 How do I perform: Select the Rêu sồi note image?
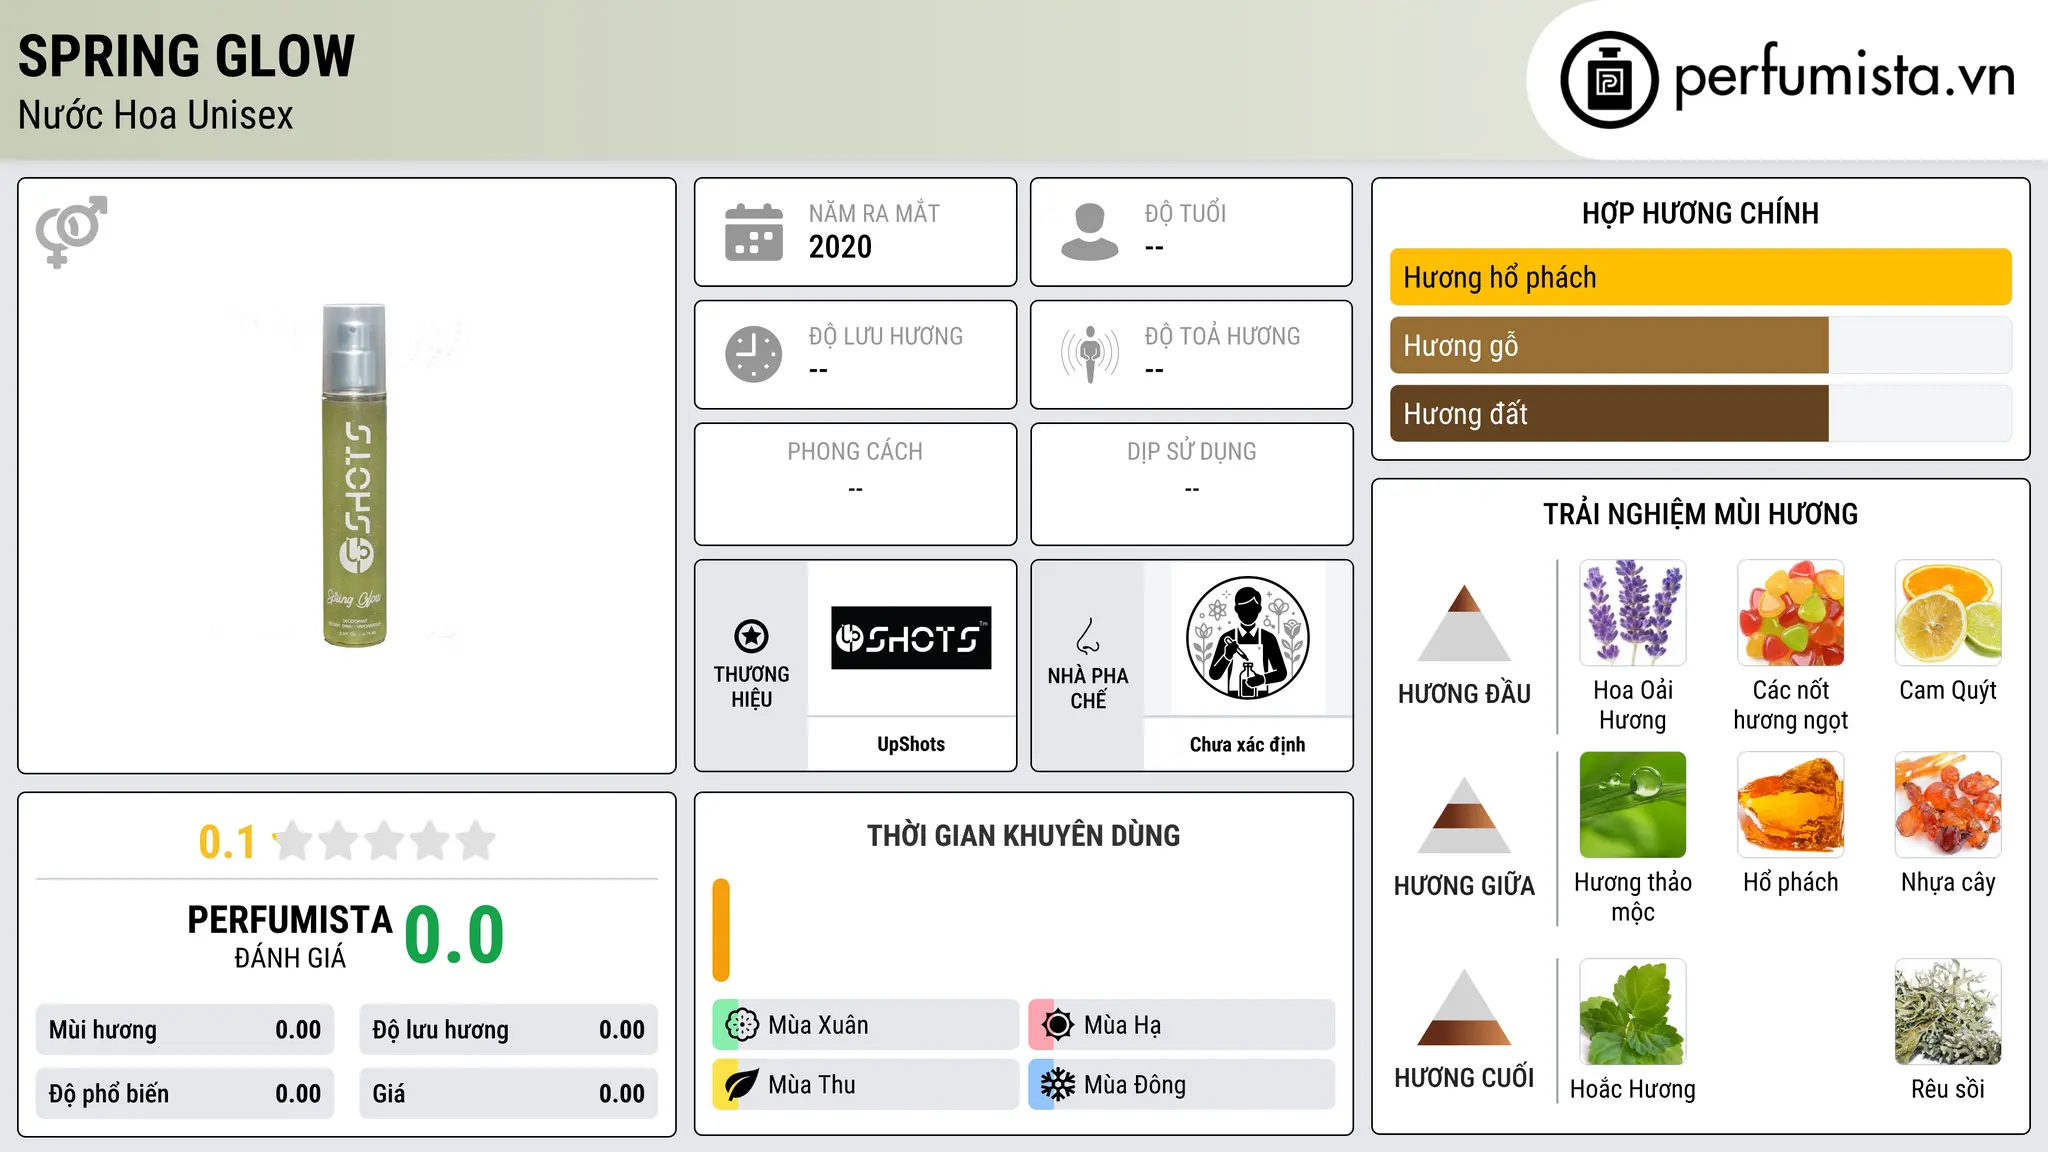click(x=1948, y=1012)
